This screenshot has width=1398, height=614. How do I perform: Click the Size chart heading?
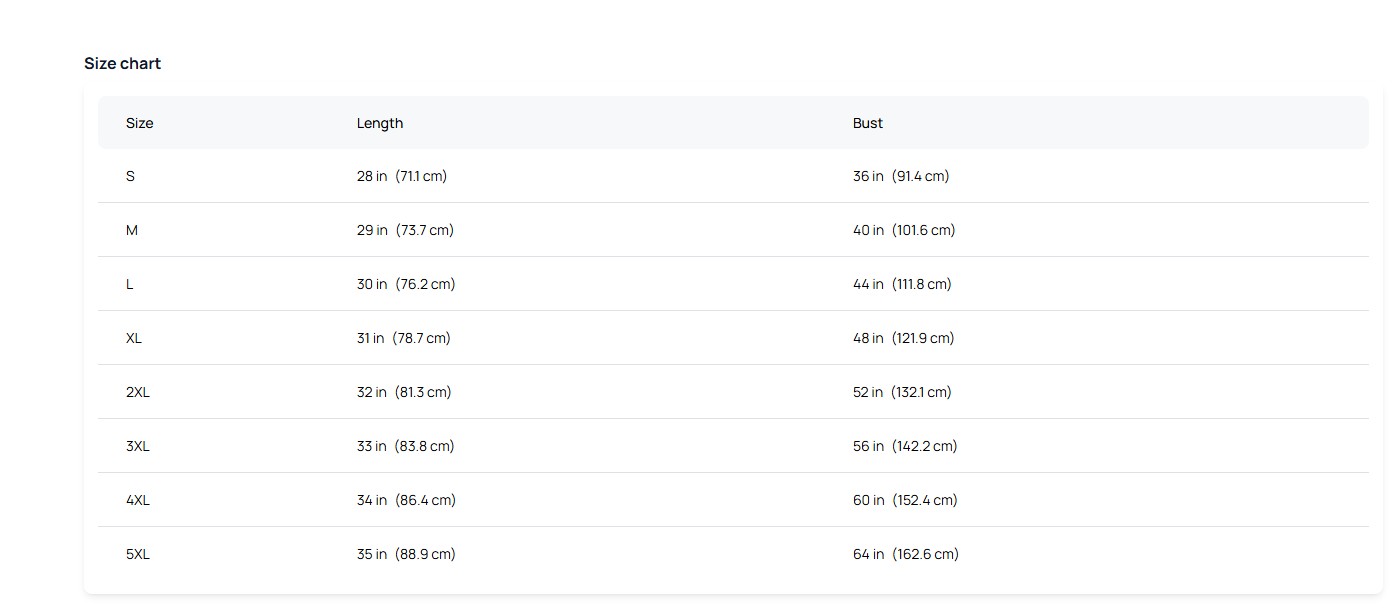pyautogui.click(x=122, y=63)
